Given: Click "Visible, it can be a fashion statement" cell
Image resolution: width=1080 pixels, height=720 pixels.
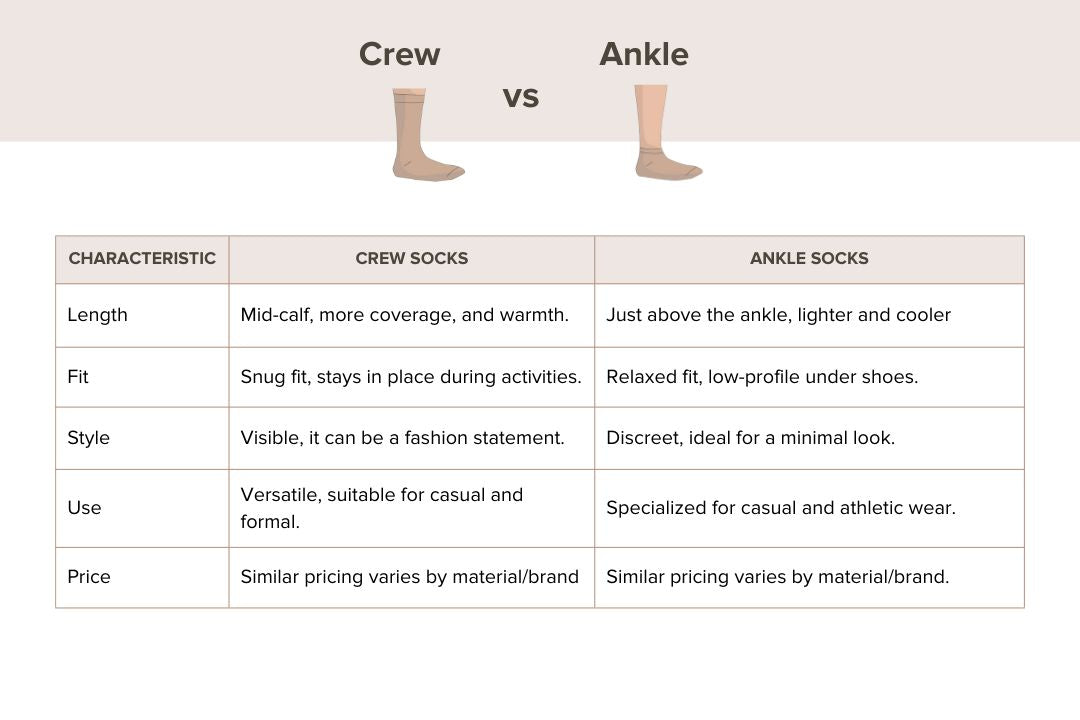Looking at the screenshot, I should (402, 438).
